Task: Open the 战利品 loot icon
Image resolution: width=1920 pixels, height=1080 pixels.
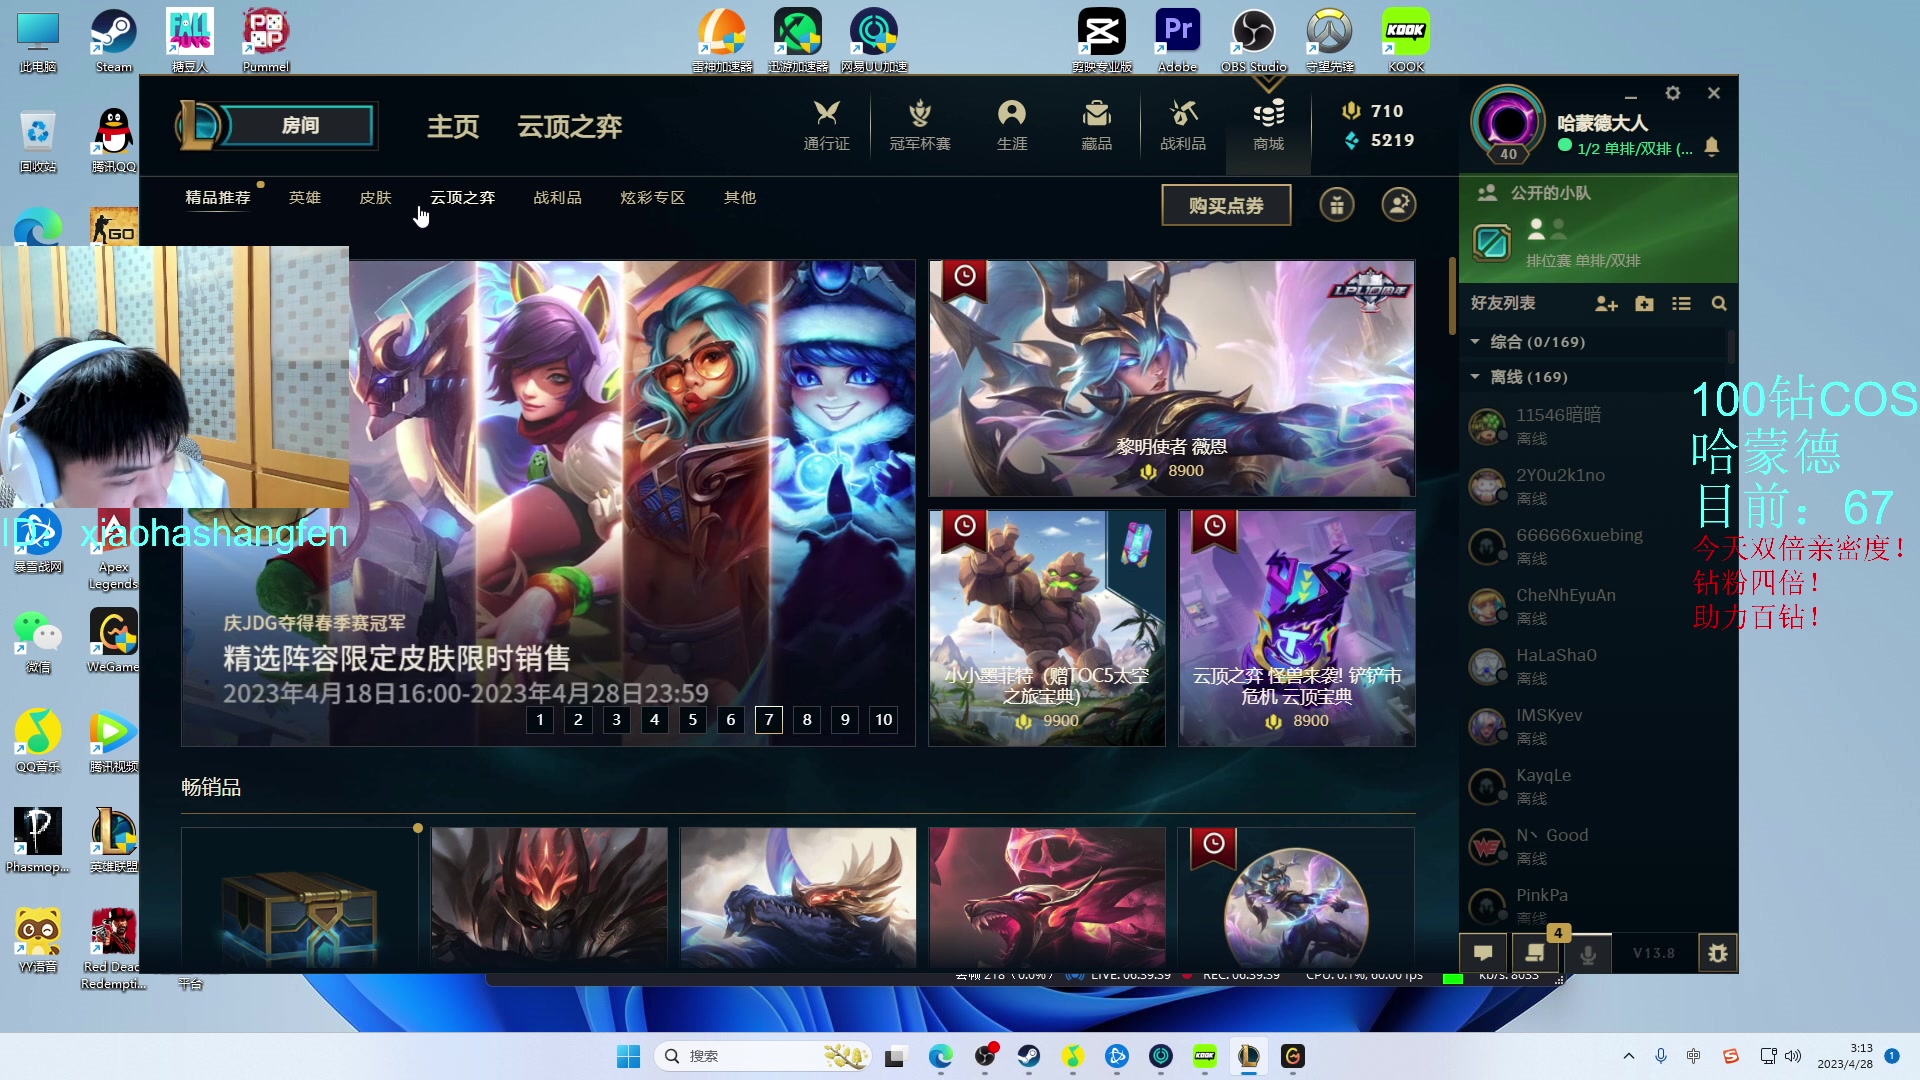Action: (1183, 125)
